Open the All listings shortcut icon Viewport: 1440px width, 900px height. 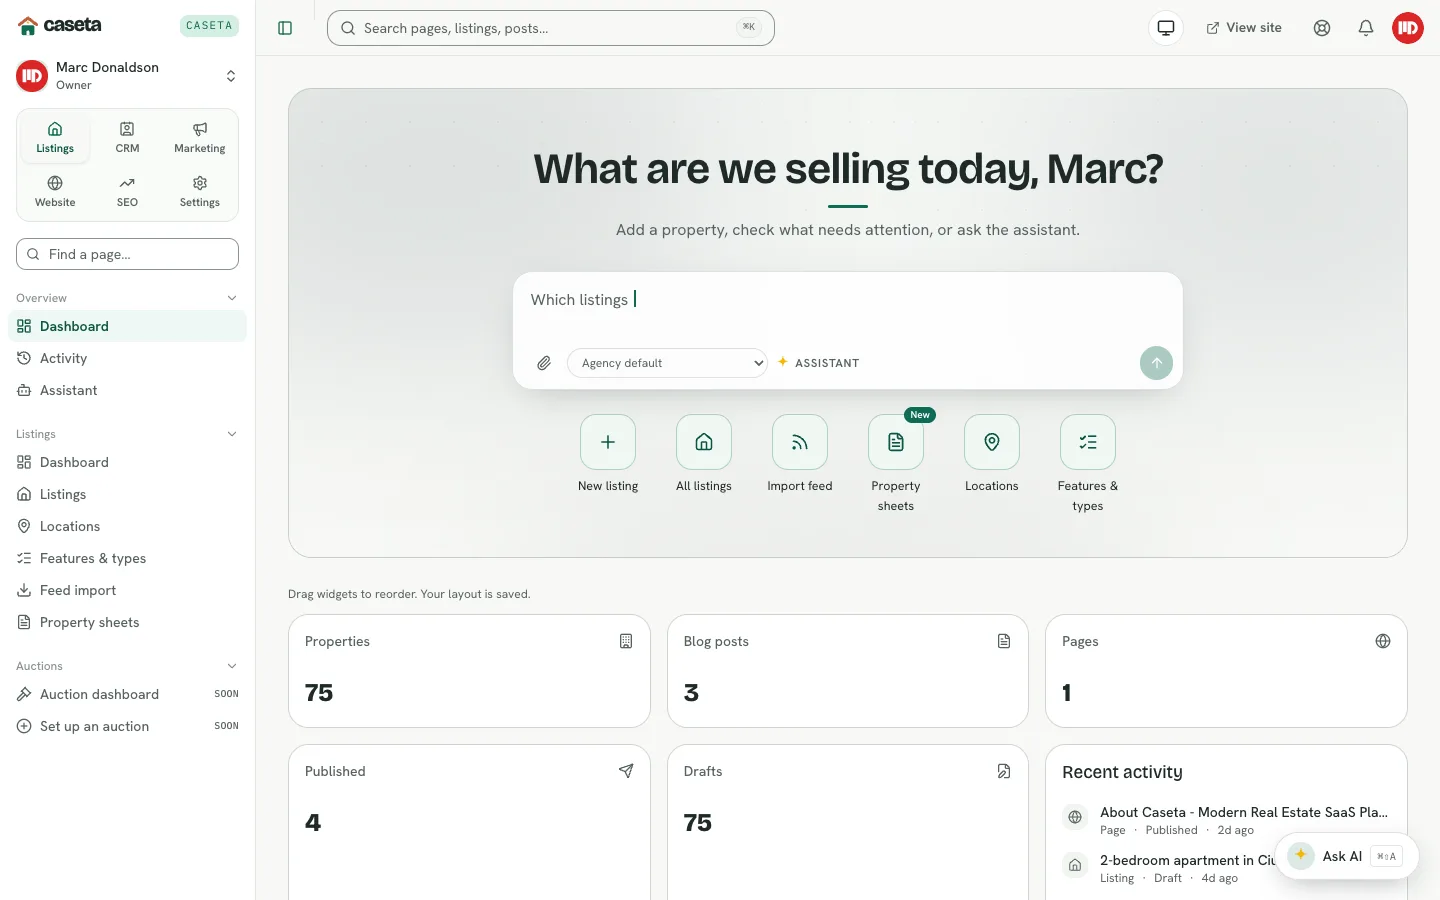point(704,442)
